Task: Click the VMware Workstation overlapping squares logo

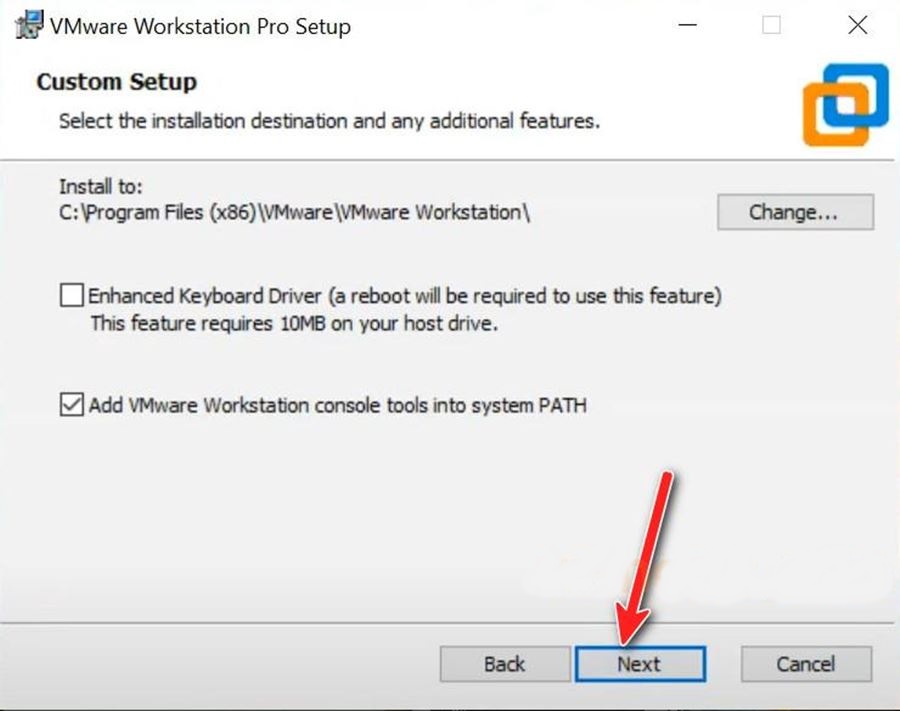Action: (845, 104)
